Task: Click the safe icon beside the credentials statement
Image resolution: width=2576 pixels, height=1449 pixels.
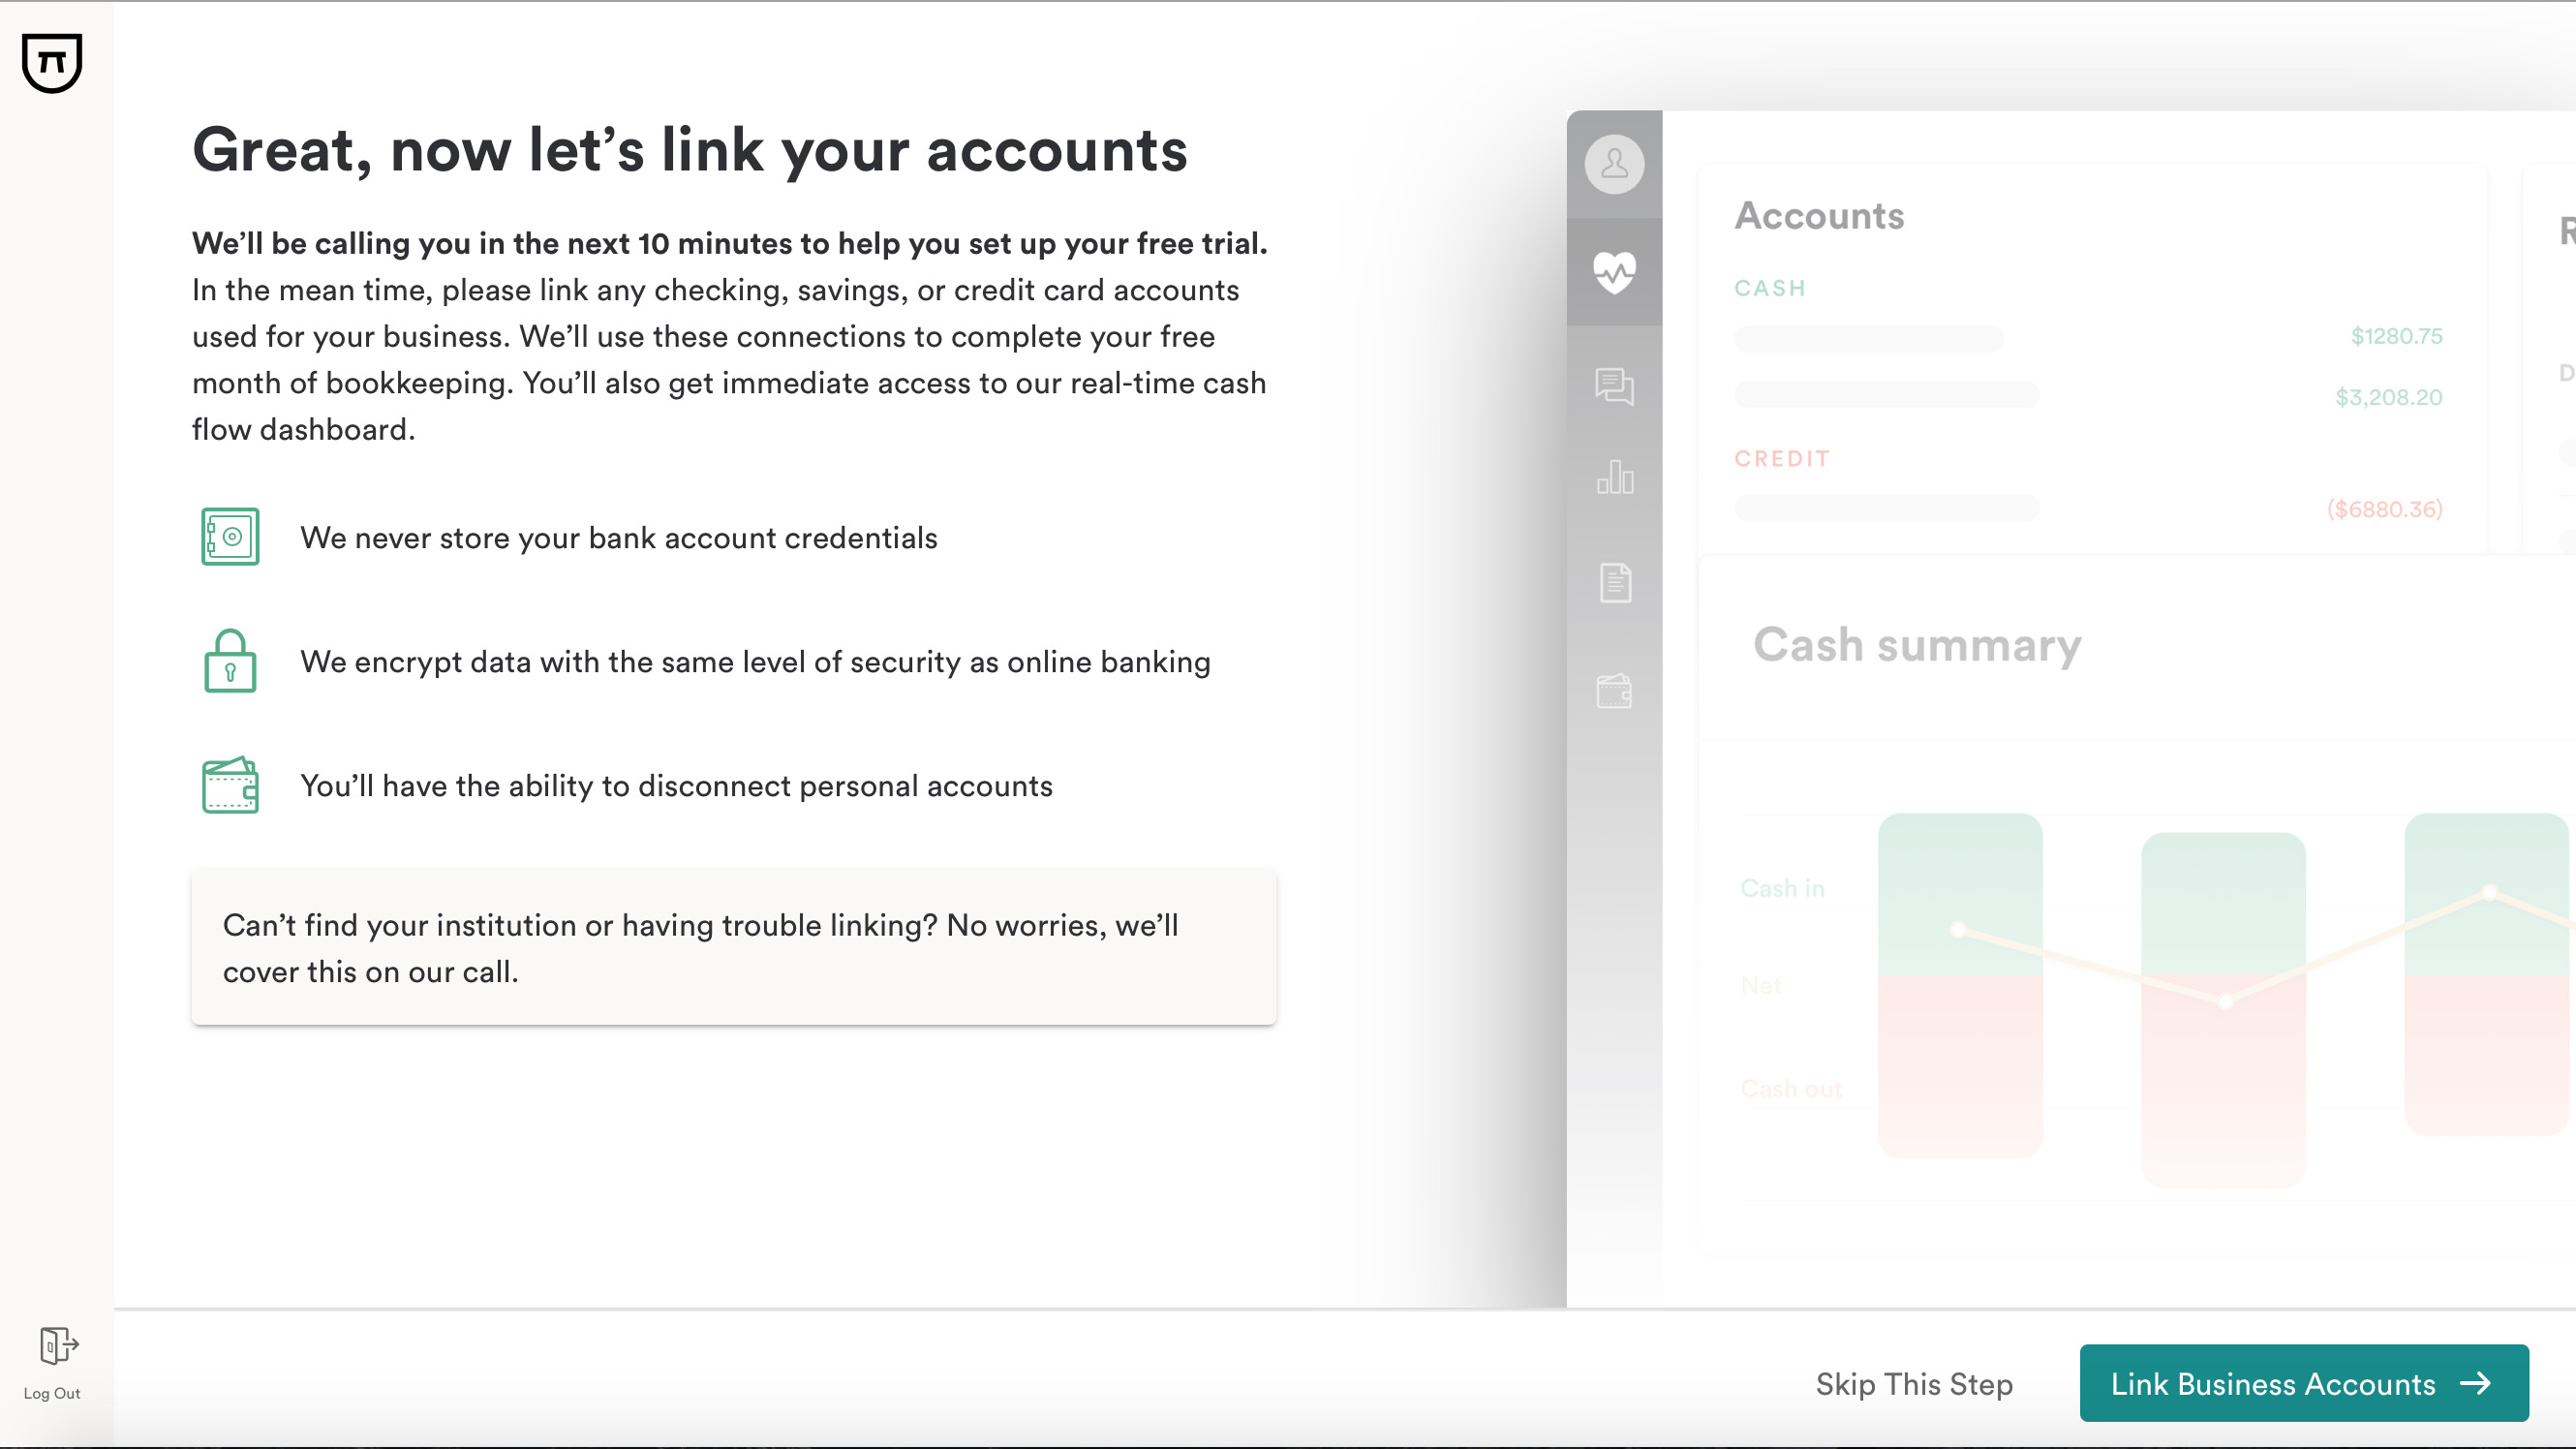Action: pyautogui.click(x=230, y=537)
